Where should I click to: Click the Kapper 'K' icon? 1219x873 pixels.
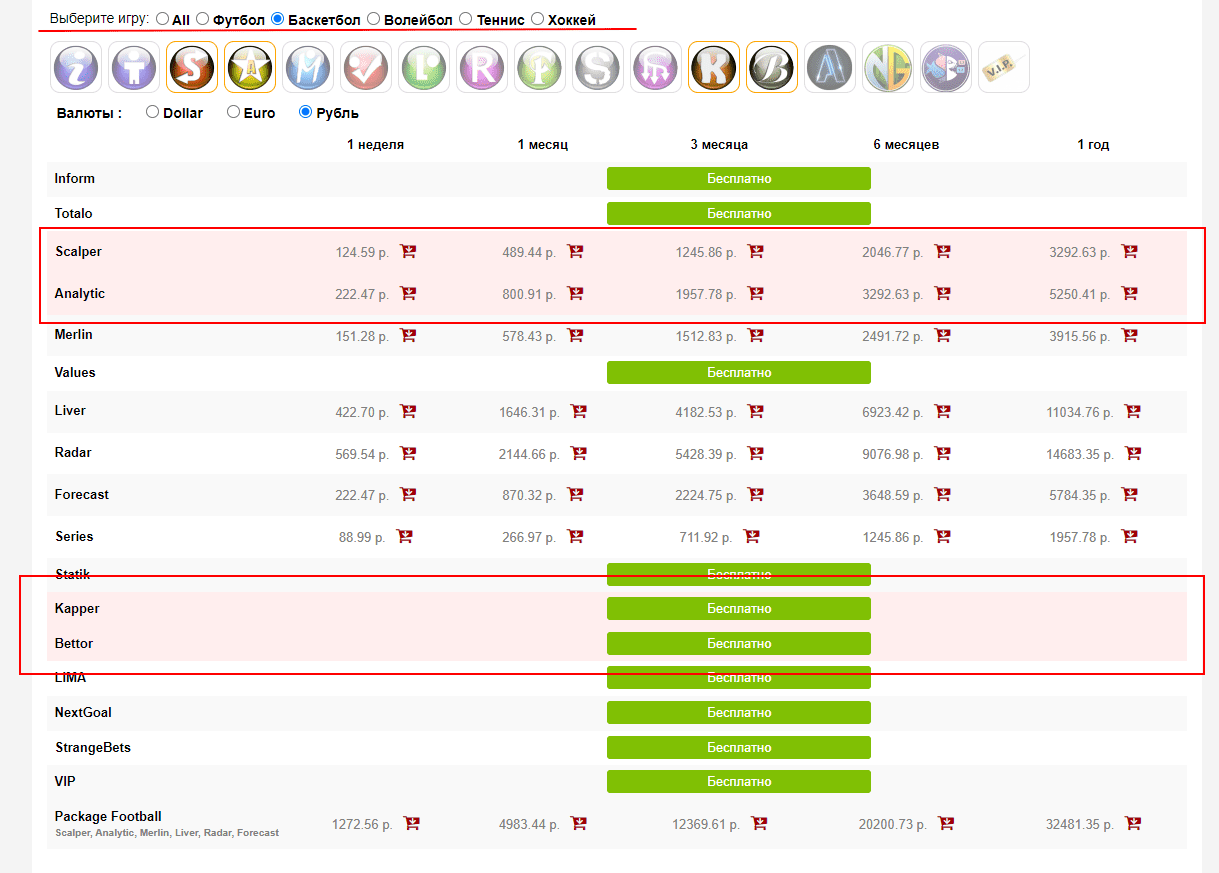pyautogui.click(x=714, y=67)
